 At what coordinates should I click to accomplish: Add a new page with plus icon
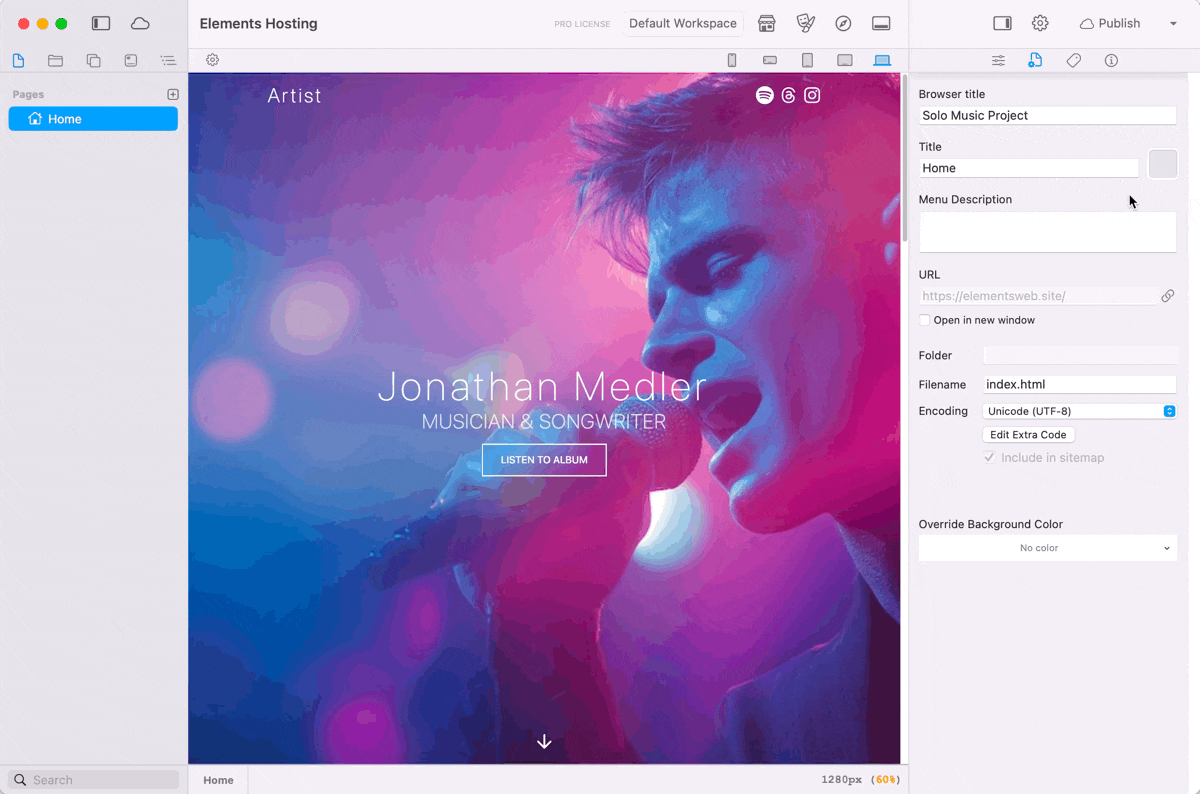point(173,94)
